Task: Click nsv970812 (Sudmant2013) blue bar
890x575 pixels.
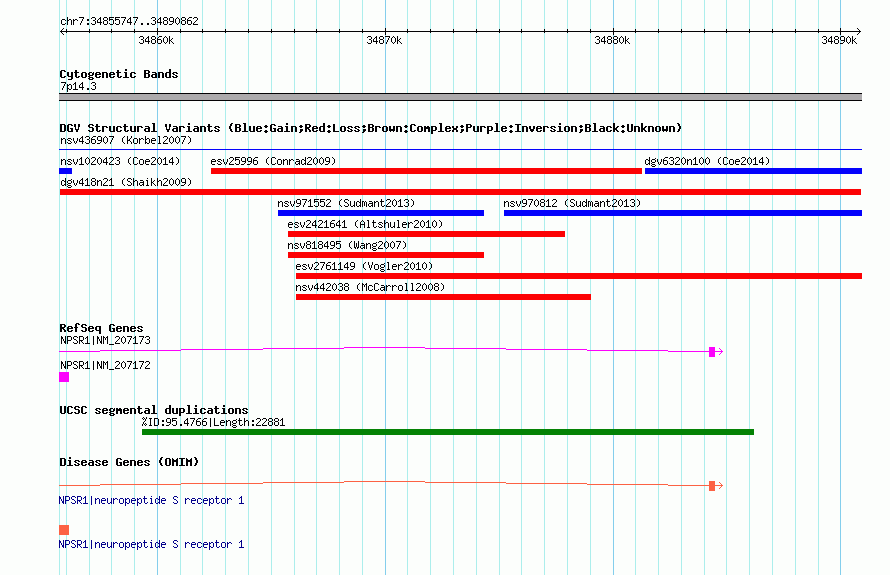Action: point(683,213)
